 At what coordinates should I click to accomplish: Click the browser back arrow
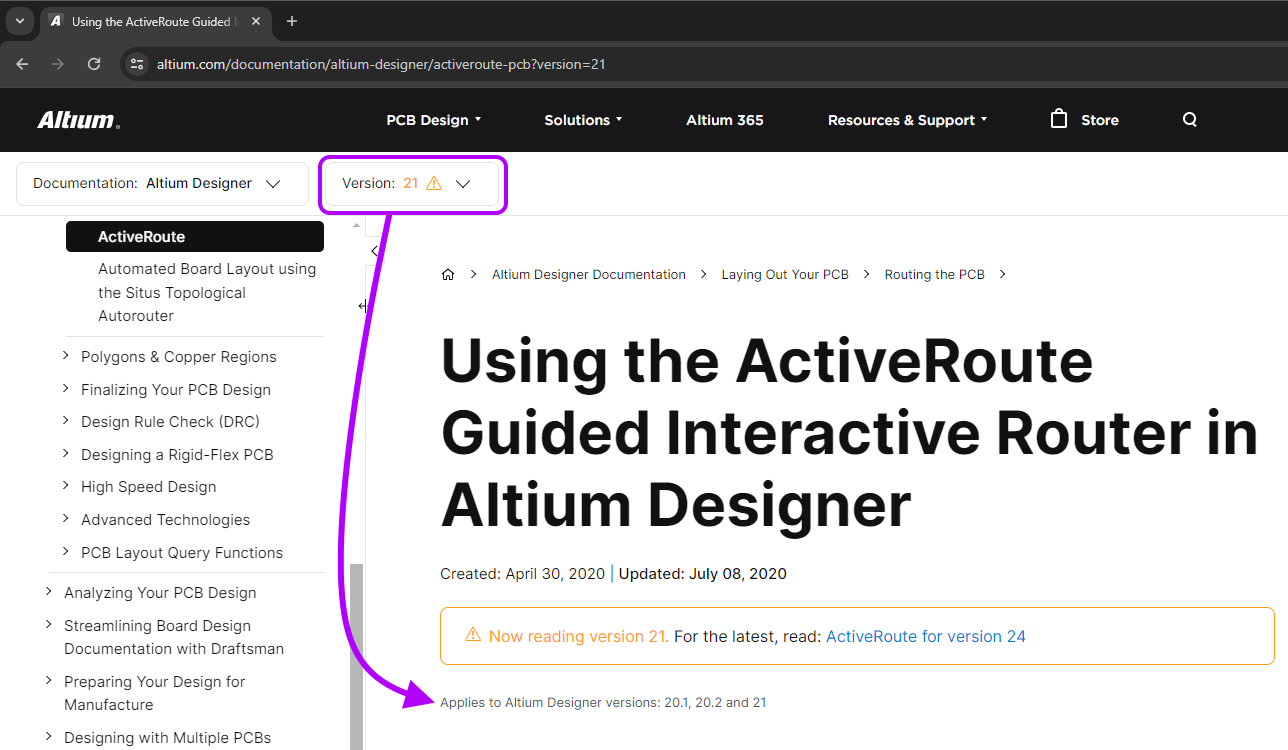(x=22, y=64)
